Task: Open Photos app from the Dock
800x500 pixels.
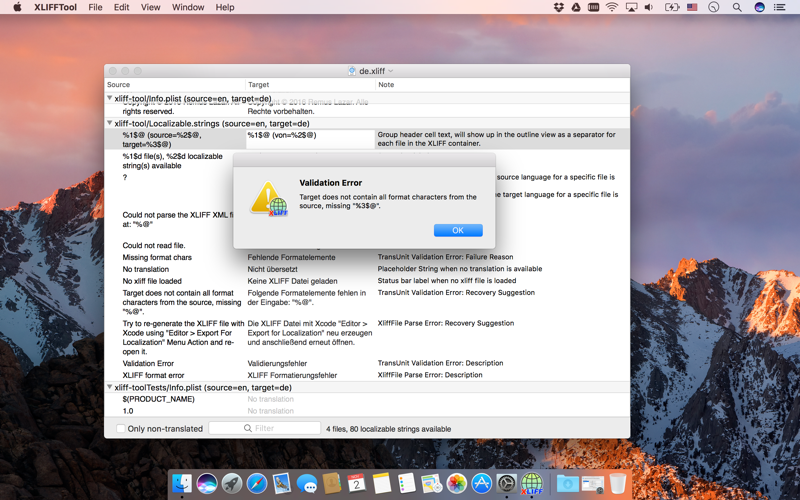Action: (456, 483)
